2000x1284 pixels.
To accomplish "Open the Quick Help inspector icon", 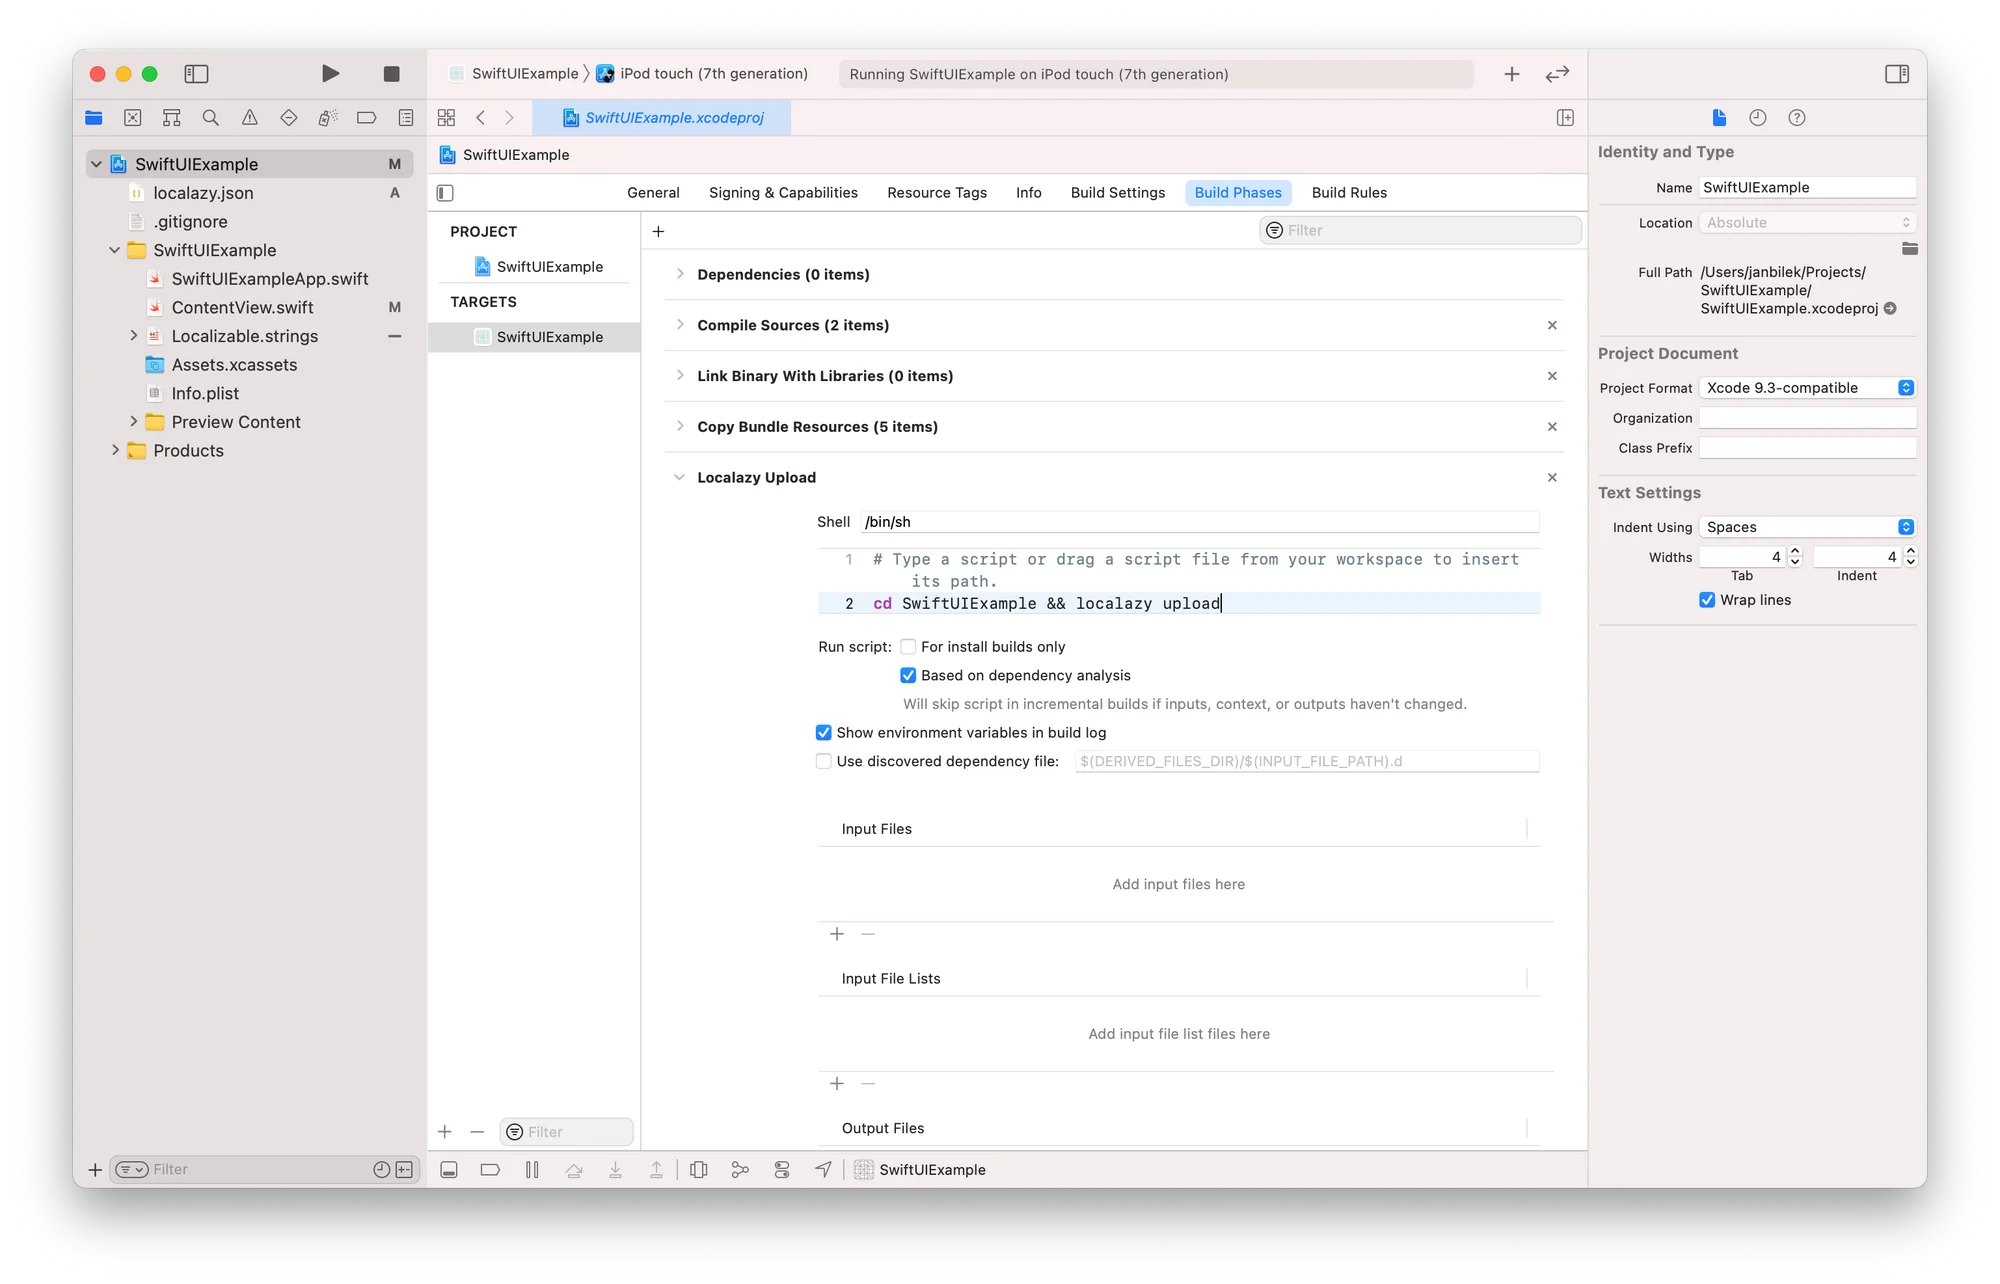I will (1796, 118).
